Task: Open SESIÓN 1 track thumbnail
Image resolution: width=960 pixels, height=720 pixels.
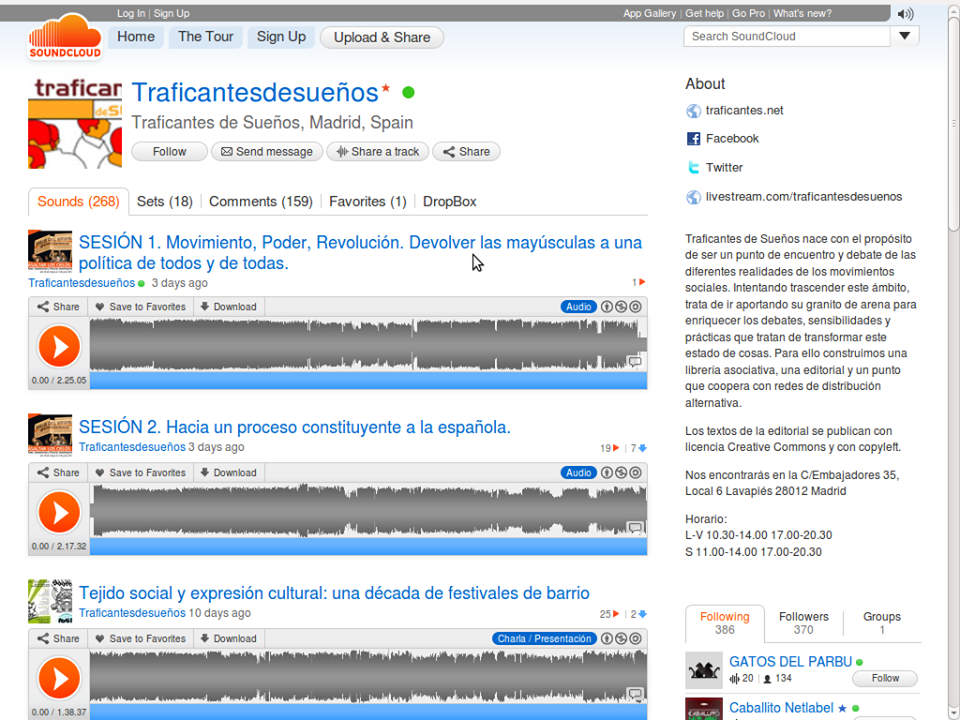Action: point(50,250)
